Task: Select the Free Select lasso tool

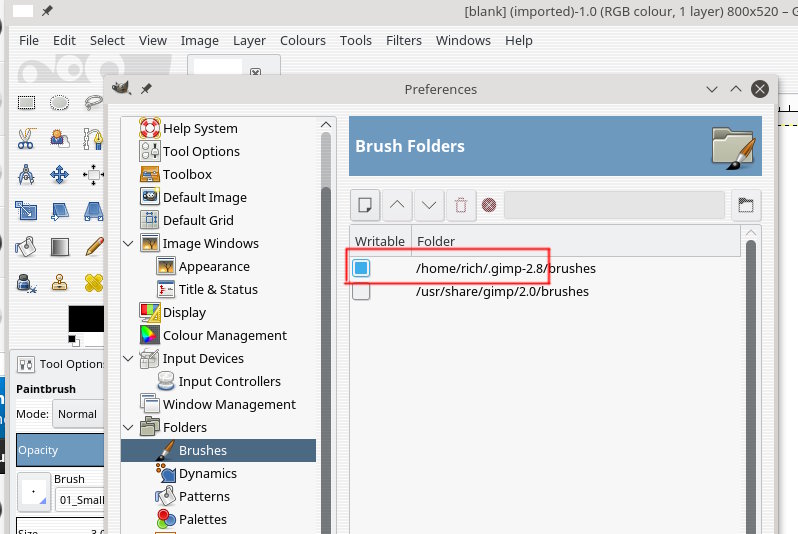Action: (94, 103)
